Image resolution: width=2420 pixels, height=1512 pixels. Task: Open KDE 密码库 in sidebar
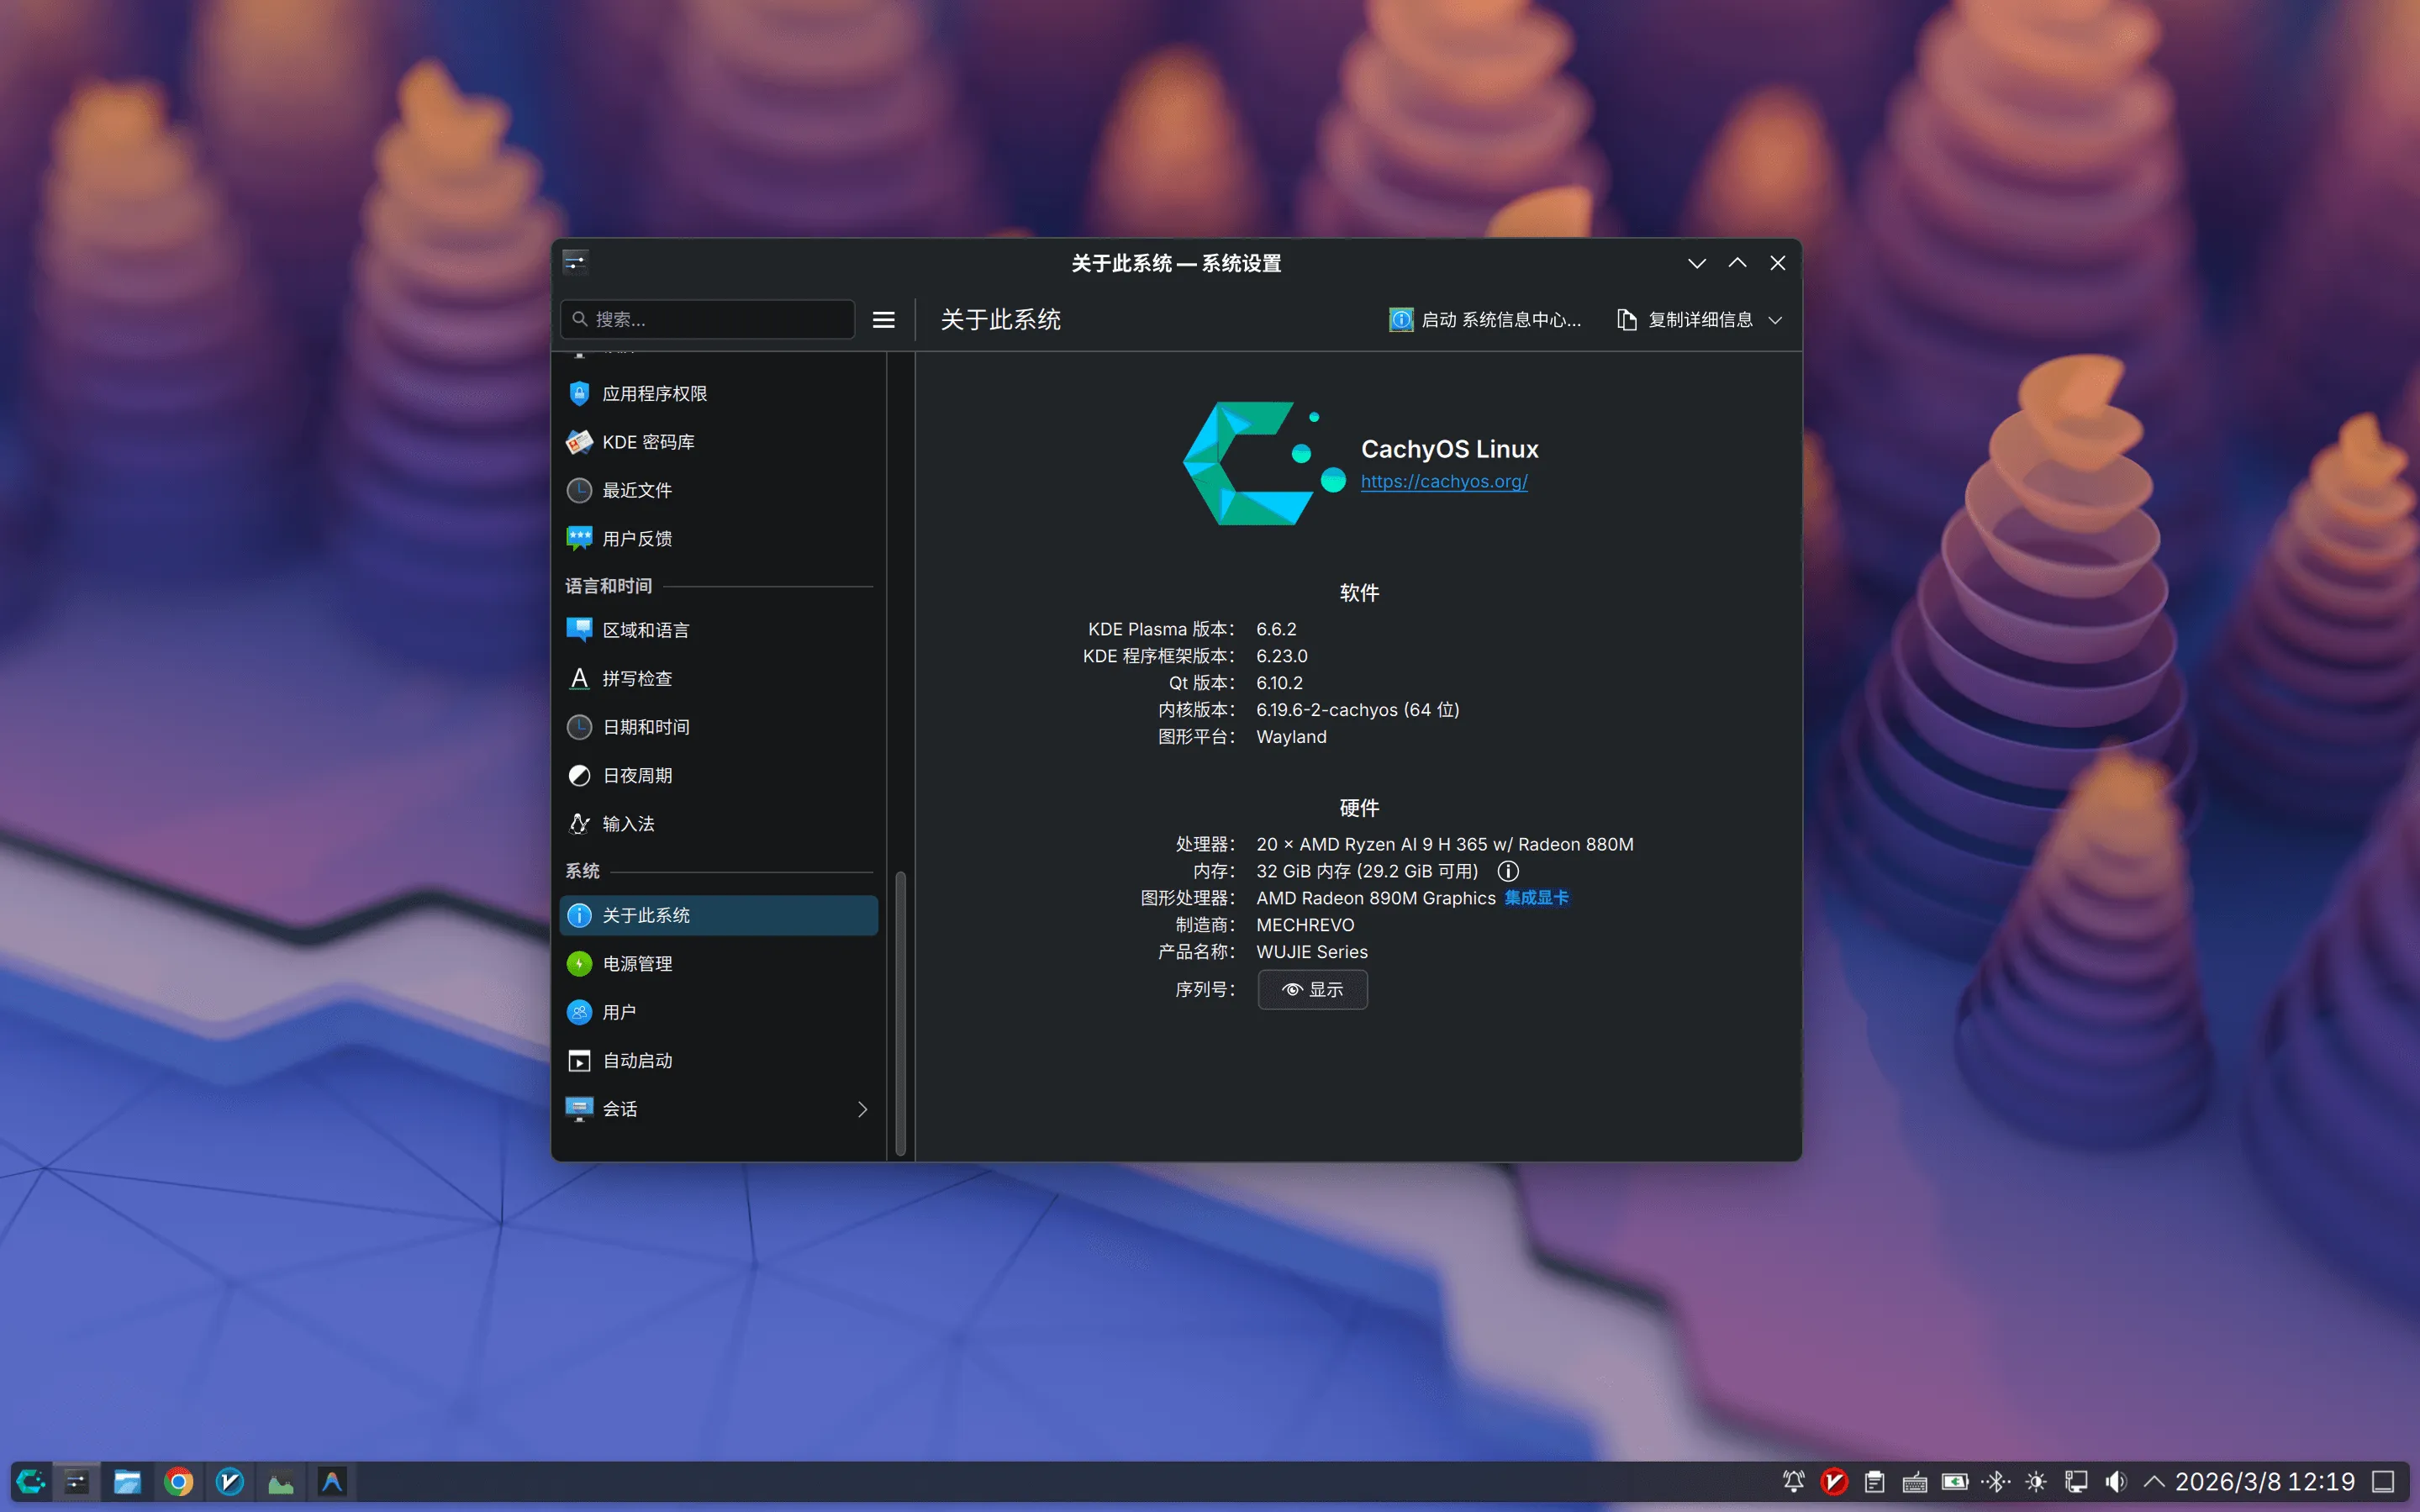point(648,442)
